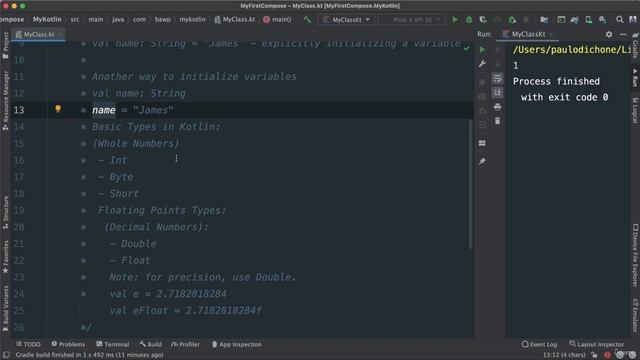640x360 pixels.
Task: Click the caret position 13:12 in status bar
Action: tap(564, 355)
